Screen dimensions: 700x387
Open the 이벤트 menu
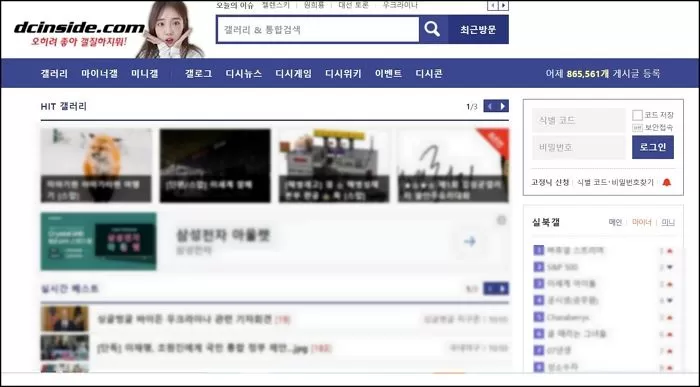[388, 74]
